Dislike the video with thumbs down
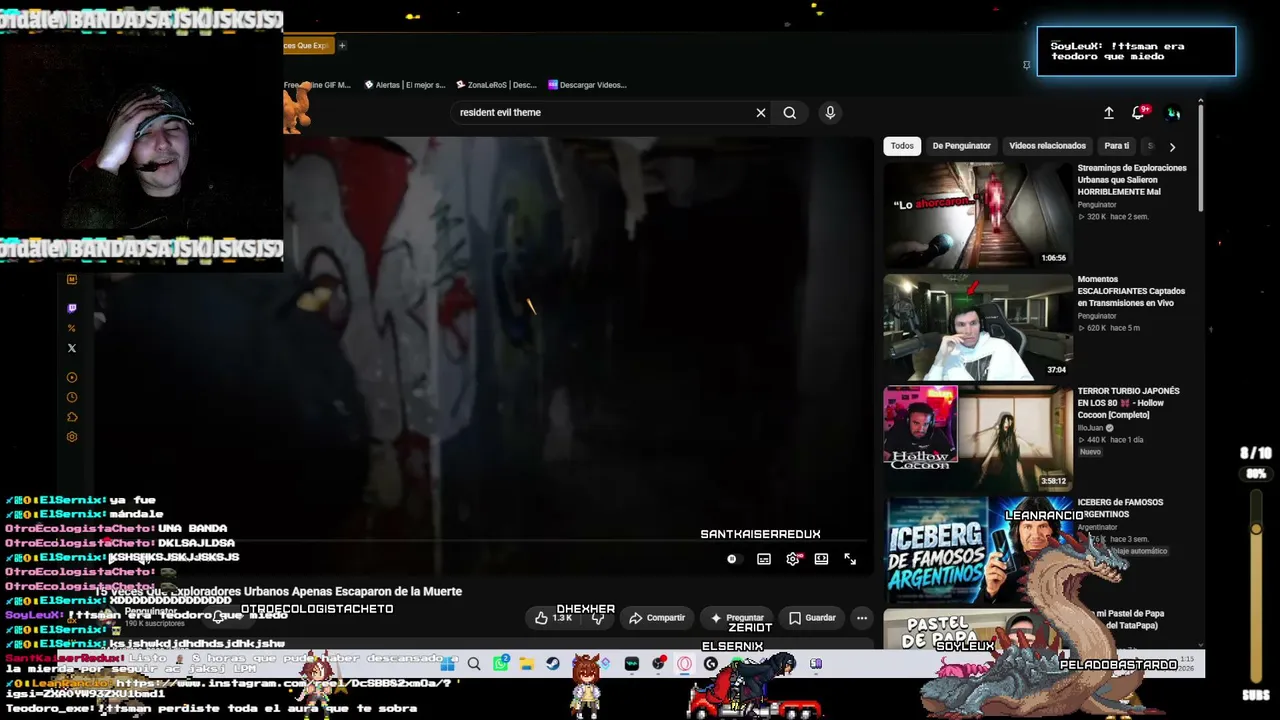1280x720 pixels. point(598,618)
